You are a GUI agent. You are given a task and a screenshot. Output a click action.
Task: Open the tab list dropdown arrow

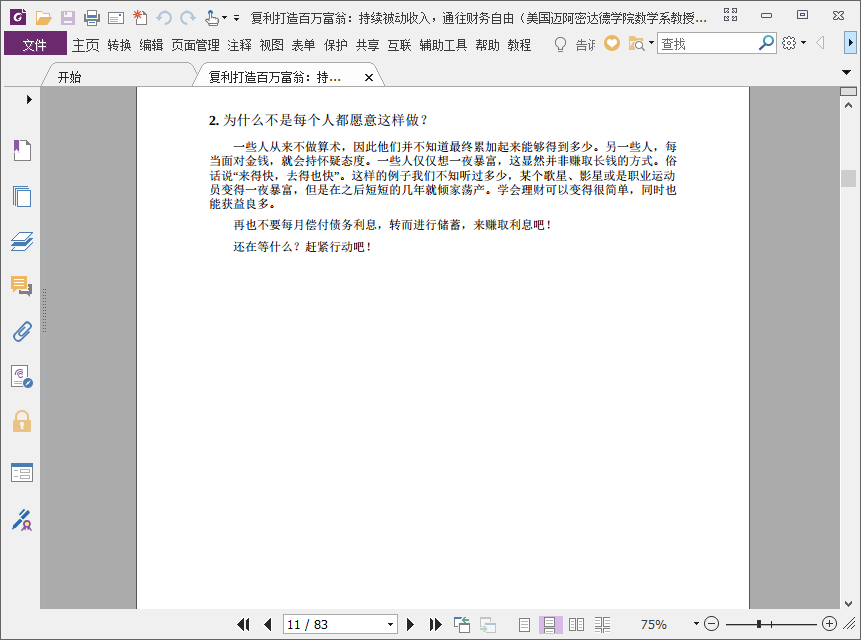click(x=846, y=72)
